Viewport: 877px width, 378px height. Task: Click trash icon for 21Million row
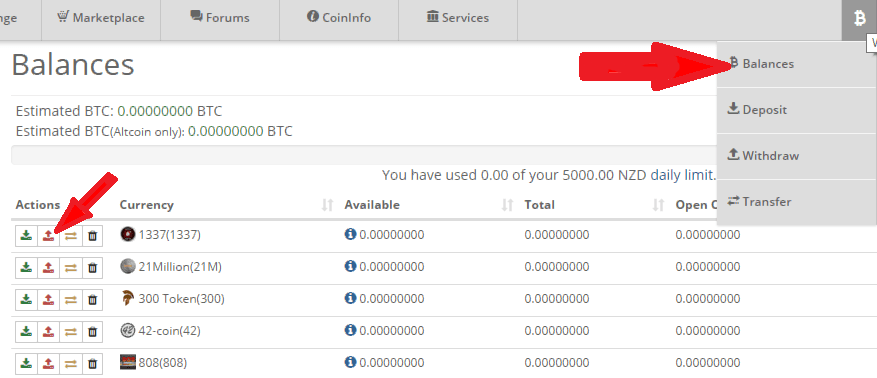click(92, 268)
